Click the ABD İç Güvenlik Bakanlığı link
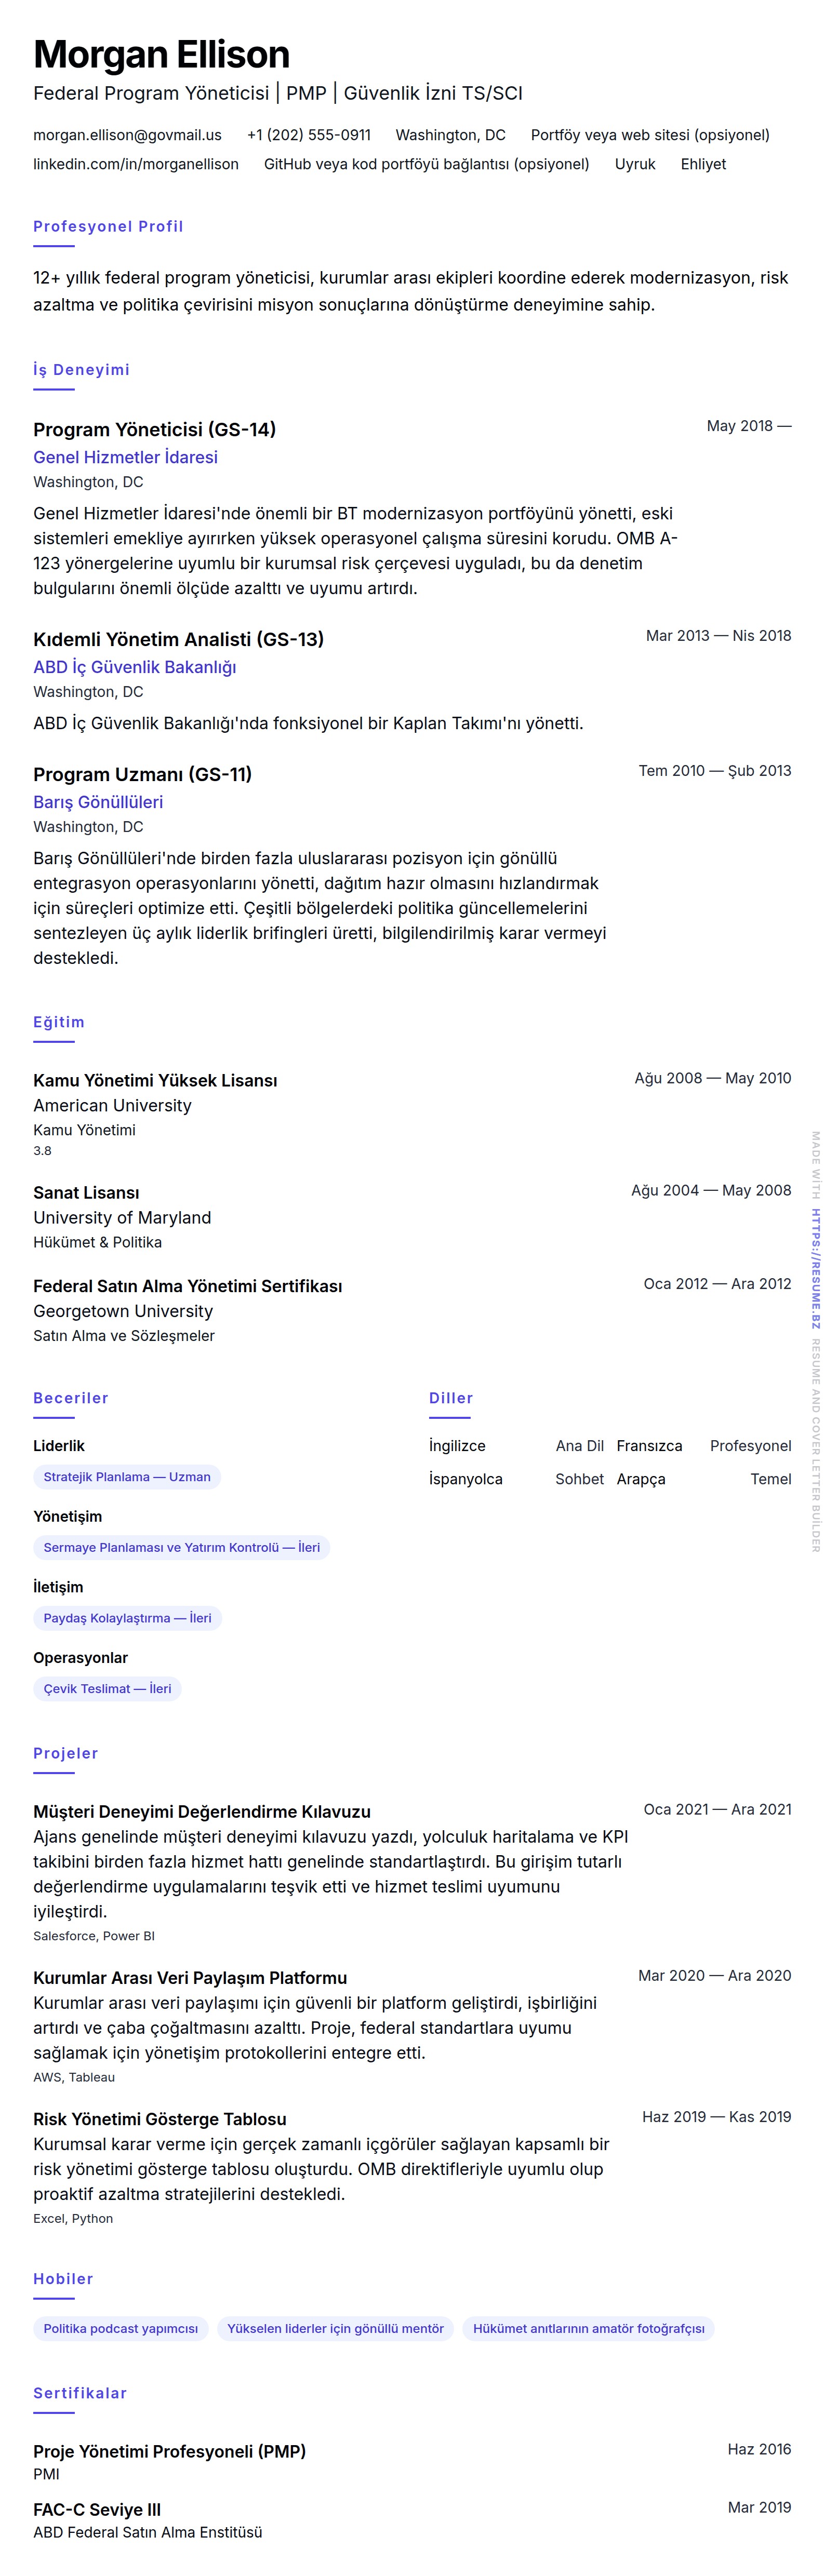Screen dimensions: 825x2576 (x=134, y=667)
